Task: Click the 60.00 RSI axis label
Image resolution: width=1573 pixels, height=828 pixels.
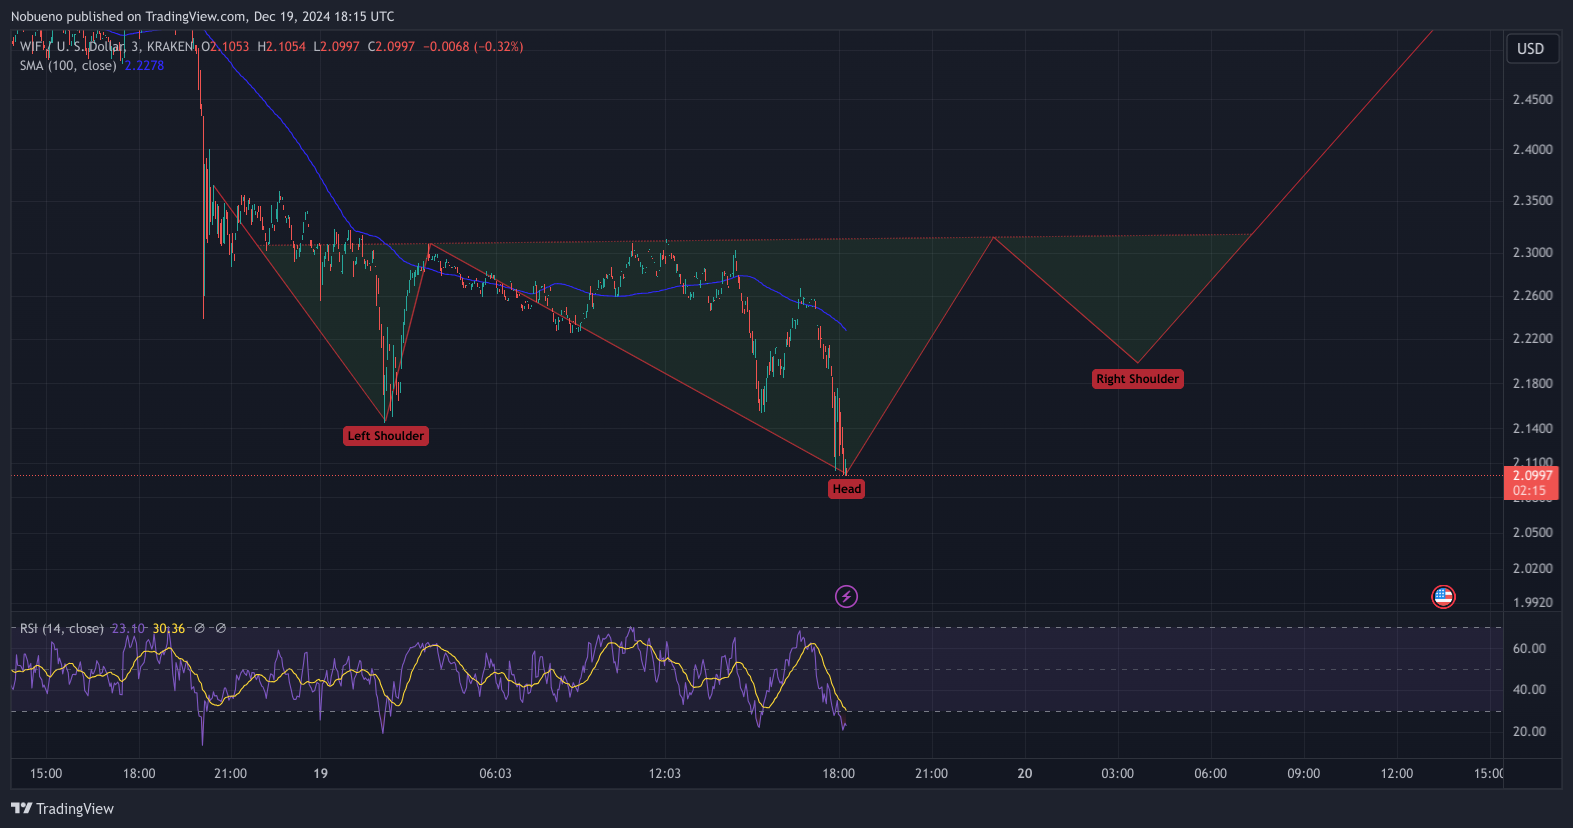Action: point(1529,648)
